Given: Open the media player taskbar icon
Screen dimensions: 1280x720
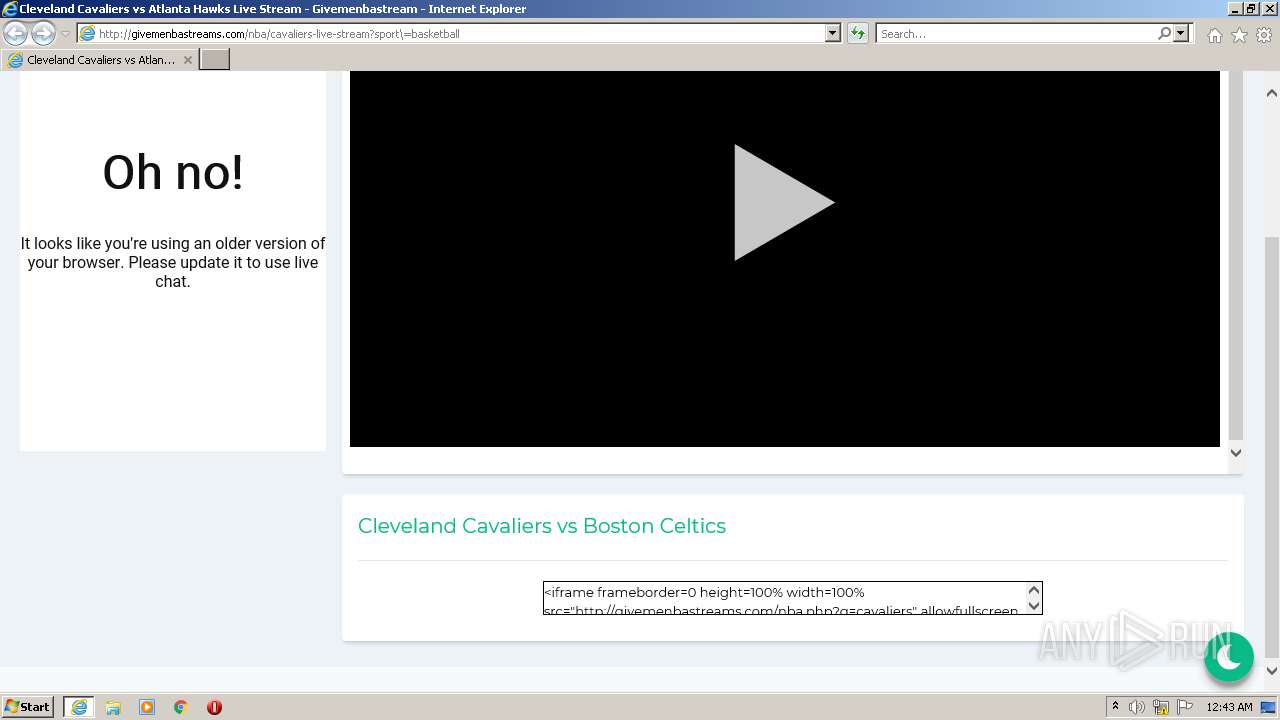Looking at the screenshot, I should [147, 707].
